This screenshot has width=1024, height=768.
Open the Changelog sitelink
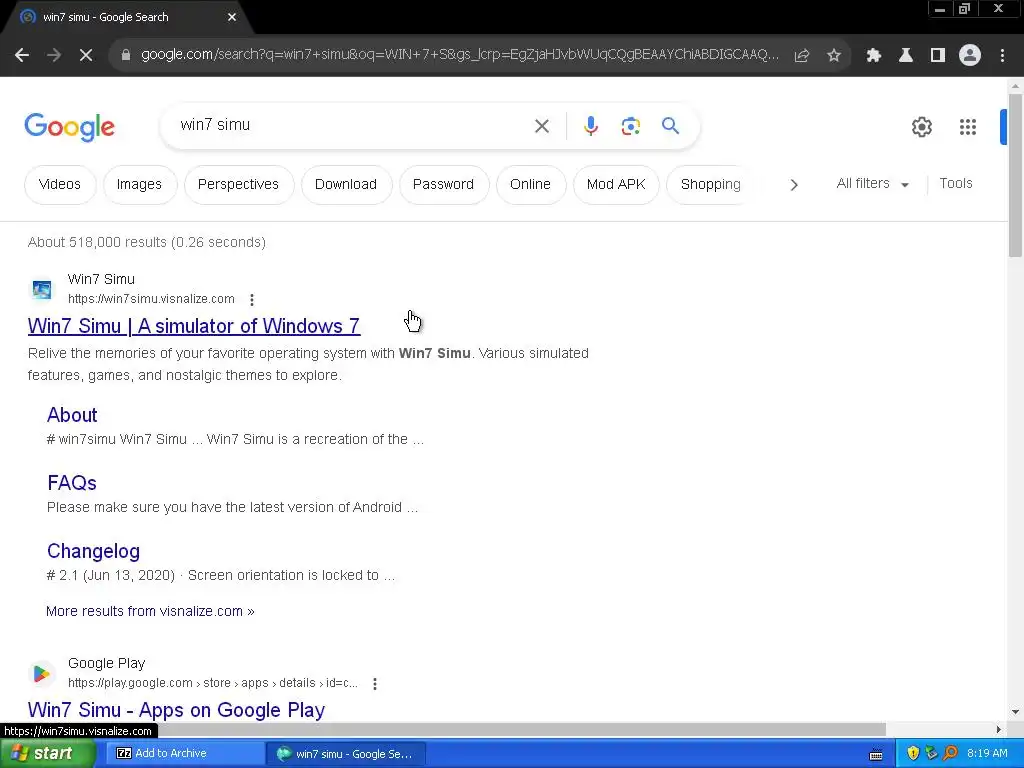pyautogui.click(x=93, y=551)
